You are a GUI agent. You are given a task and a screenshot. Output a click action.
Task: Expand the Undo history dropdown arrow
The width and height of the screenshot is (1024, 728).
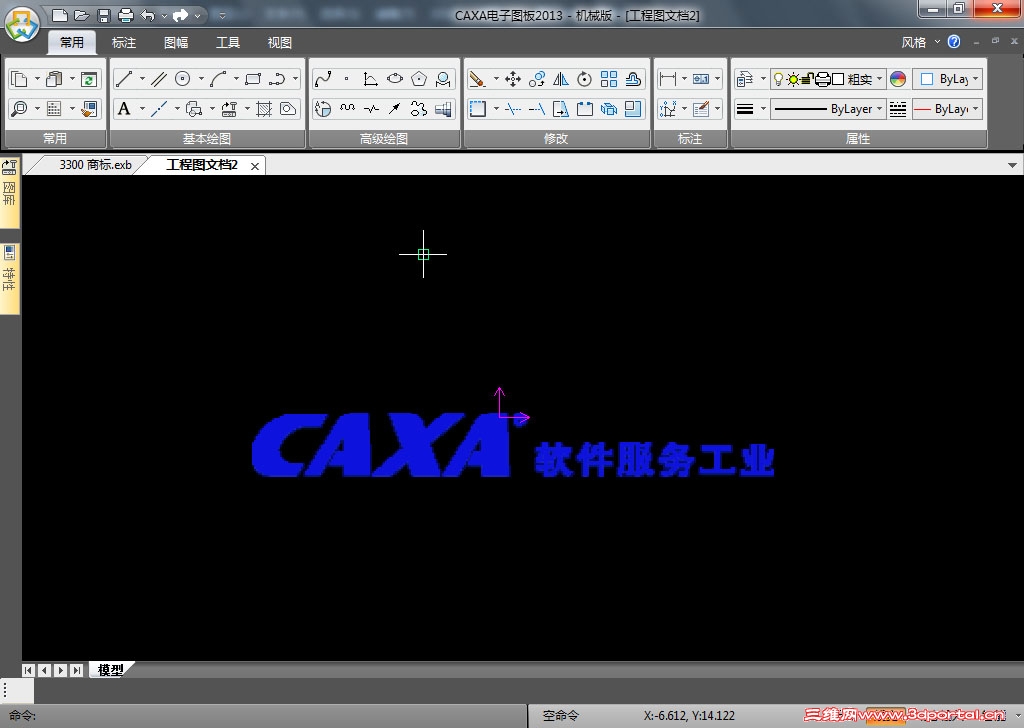[164, 15]
